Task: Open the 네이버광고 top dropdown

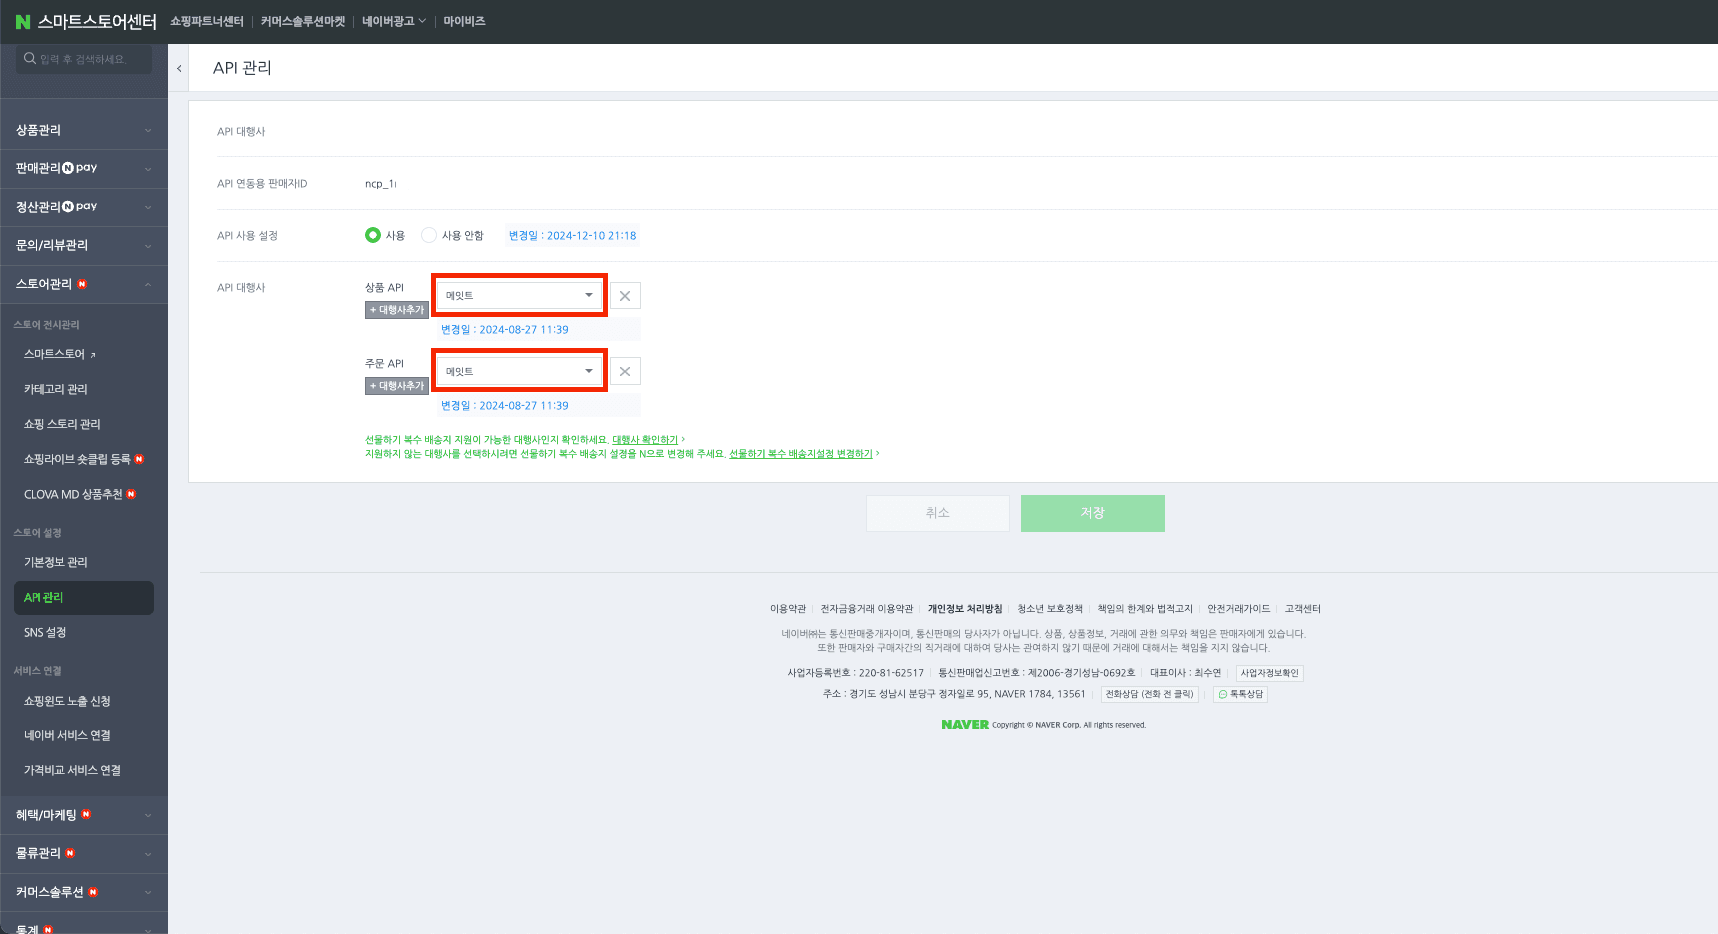Action: point(393,21)
